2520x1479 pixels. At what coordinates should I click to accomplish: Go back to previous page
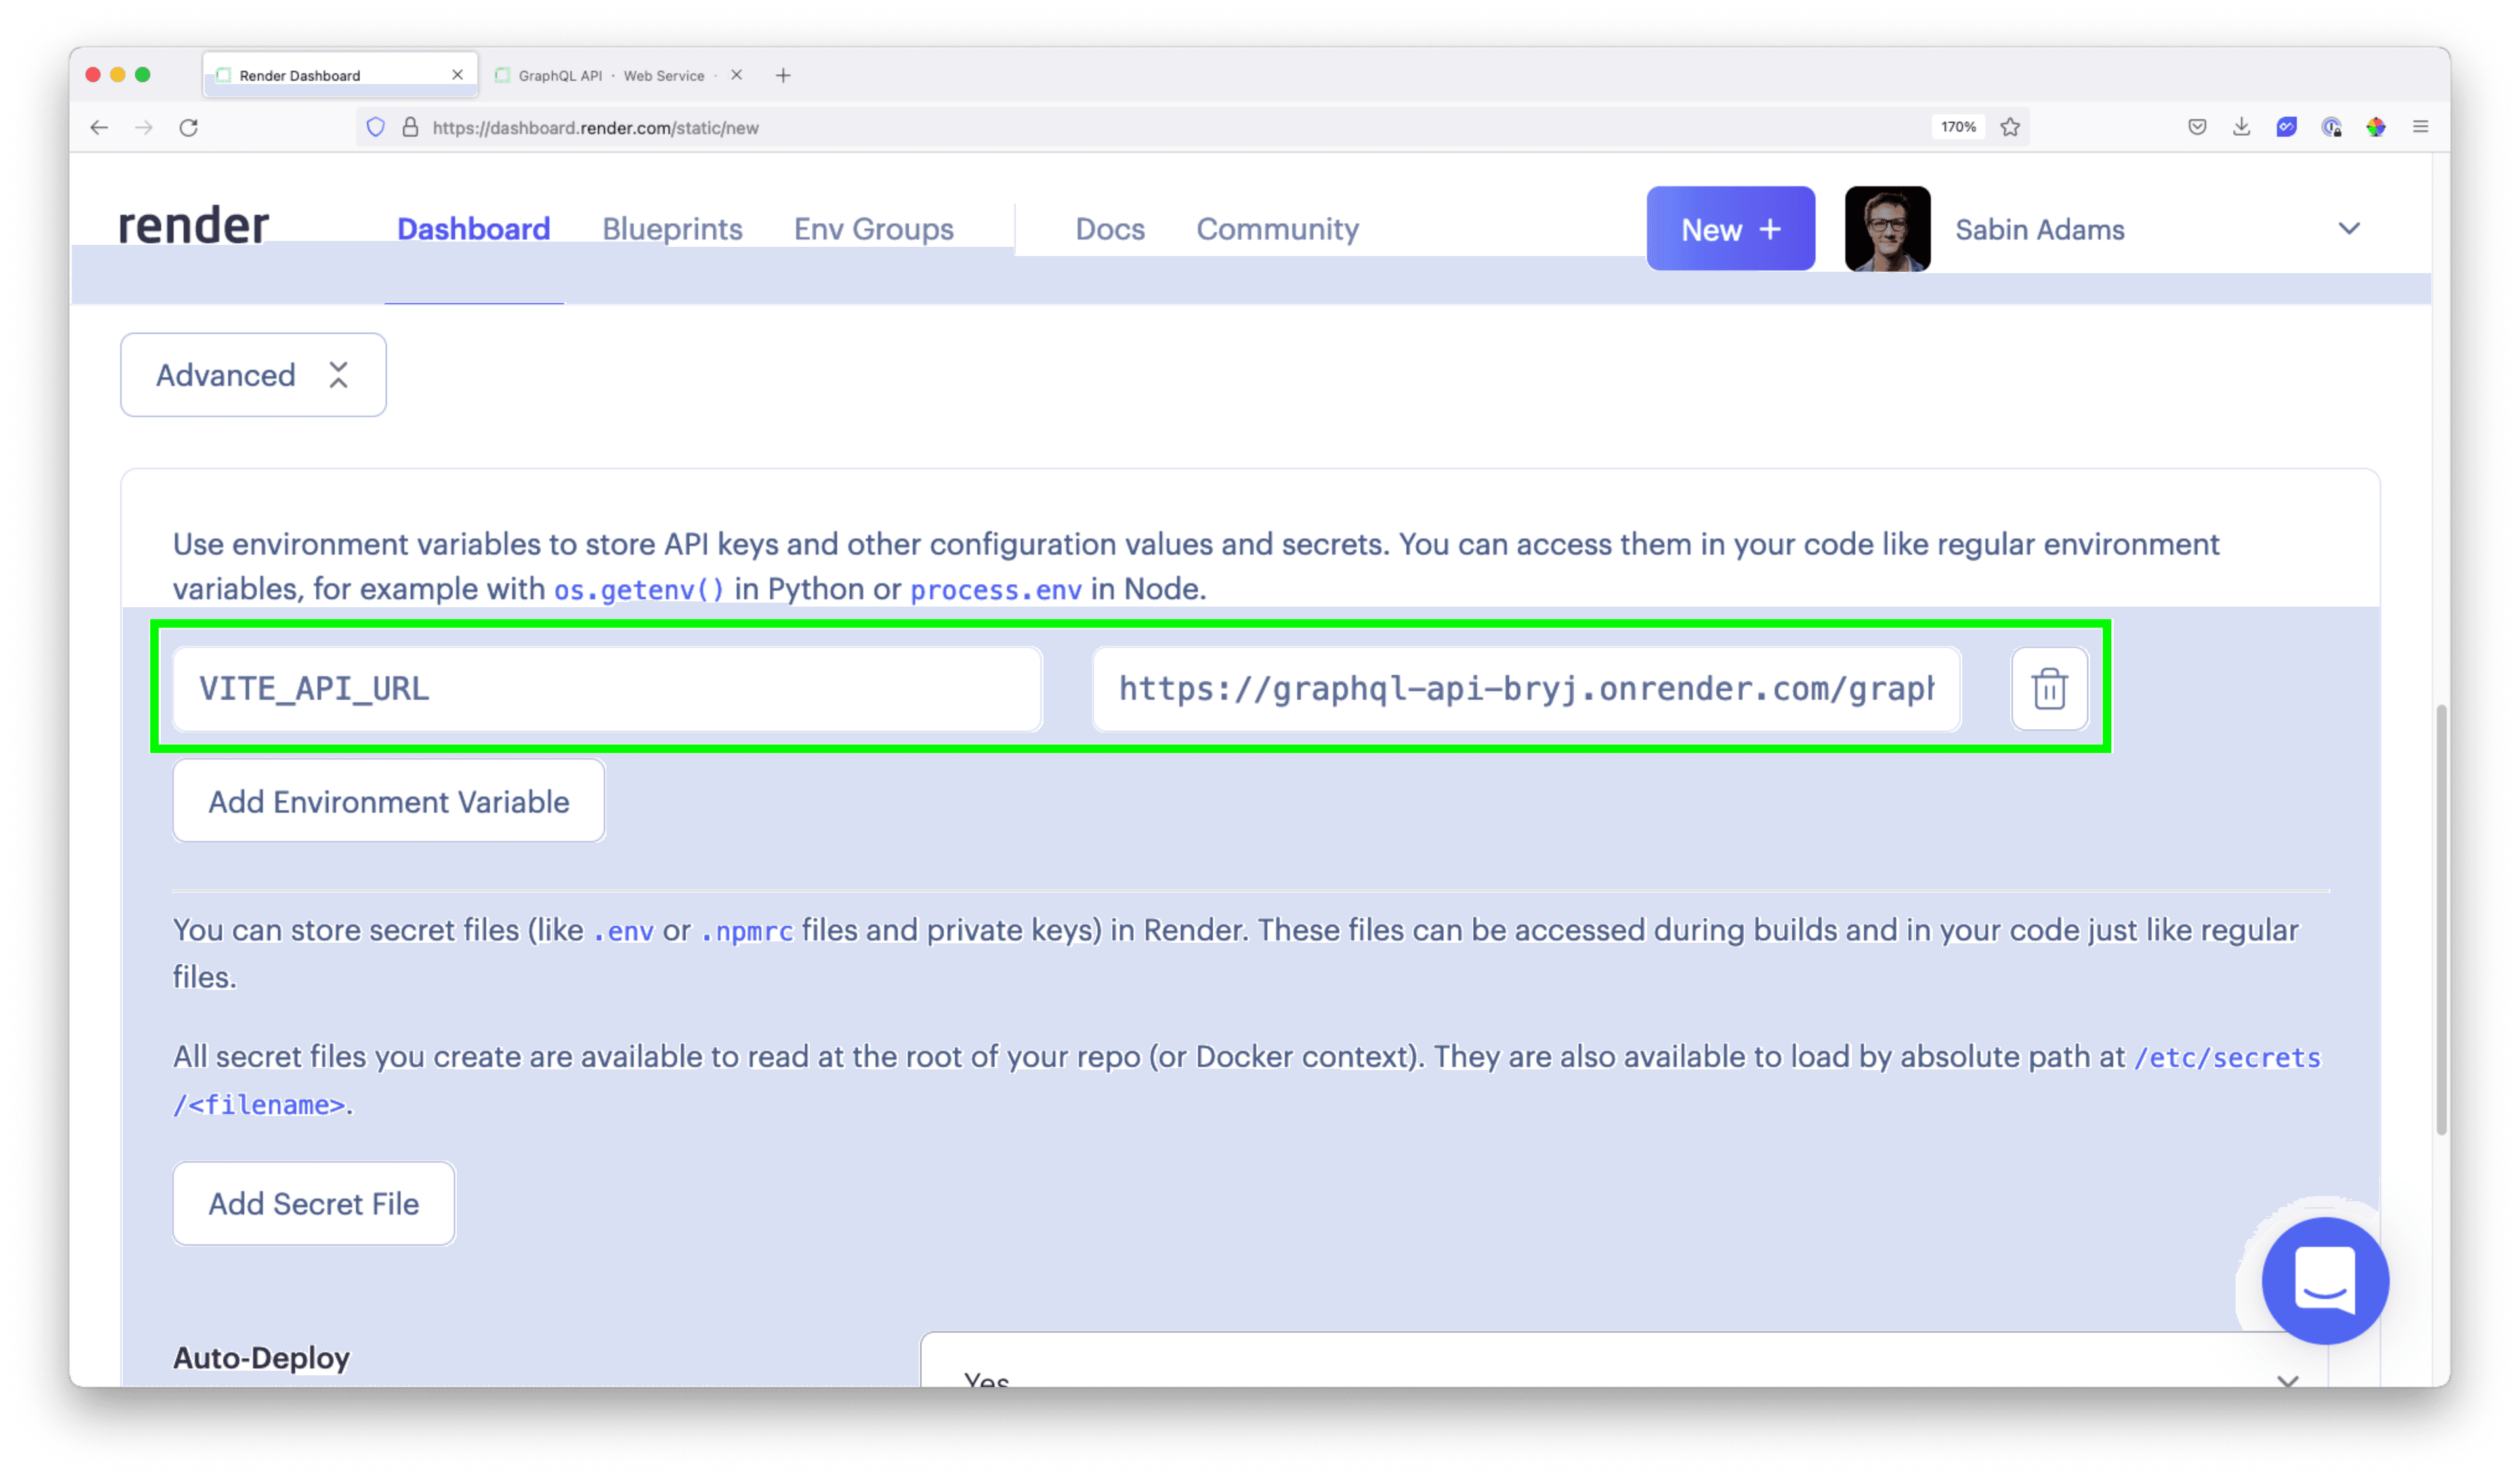point(99,127)
